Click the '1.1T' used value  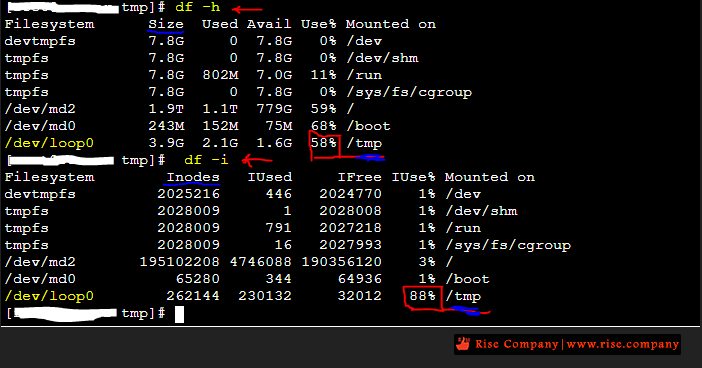(x=220, y=109)
